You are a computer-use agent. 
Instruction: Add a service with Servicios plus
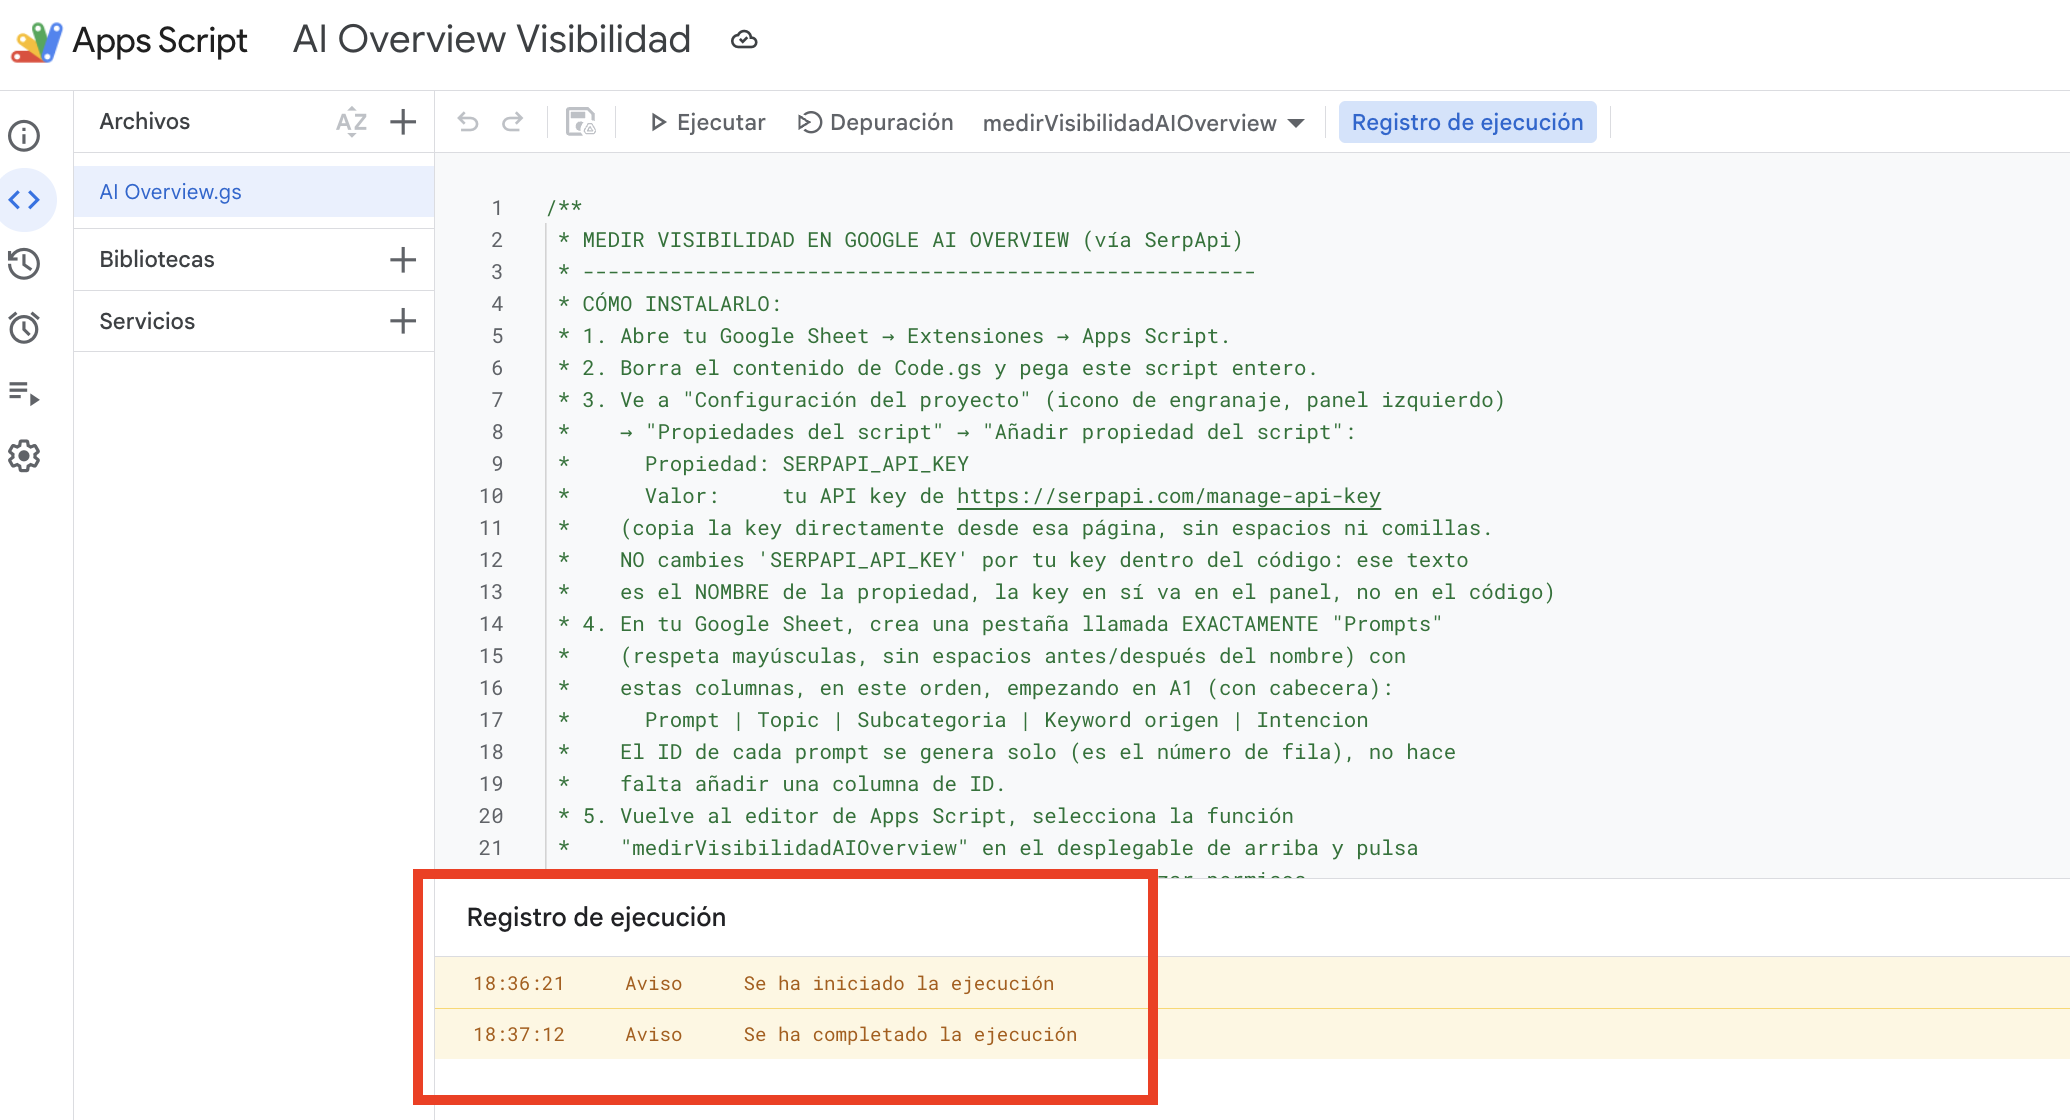click(403, 321)
